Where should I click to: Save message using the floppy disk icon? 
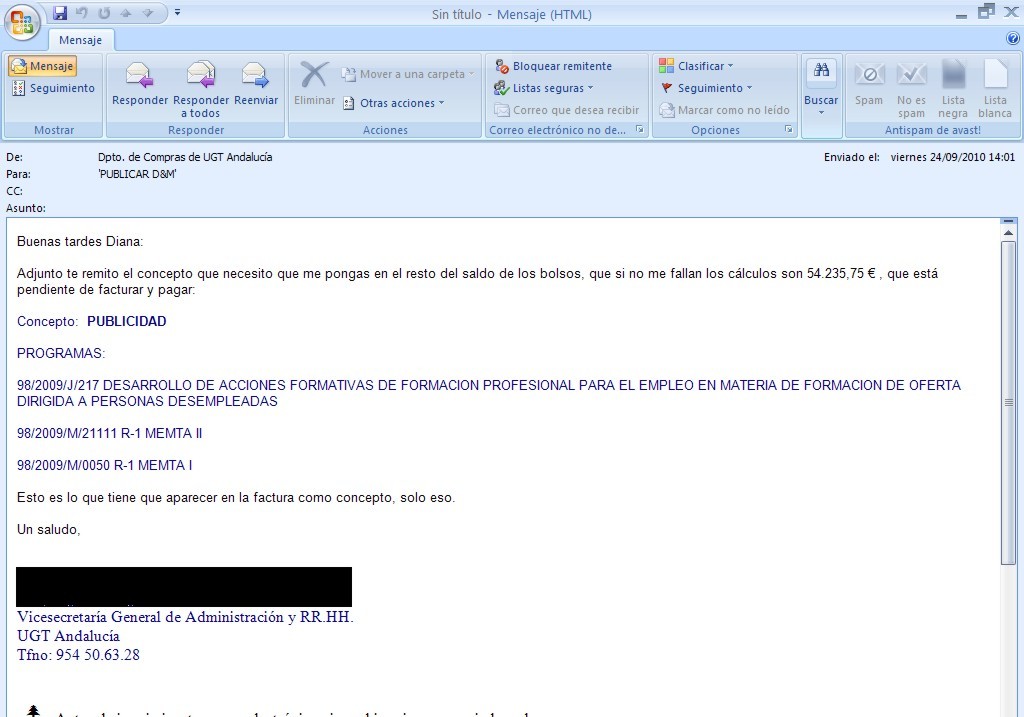click(x=60, y=13)
